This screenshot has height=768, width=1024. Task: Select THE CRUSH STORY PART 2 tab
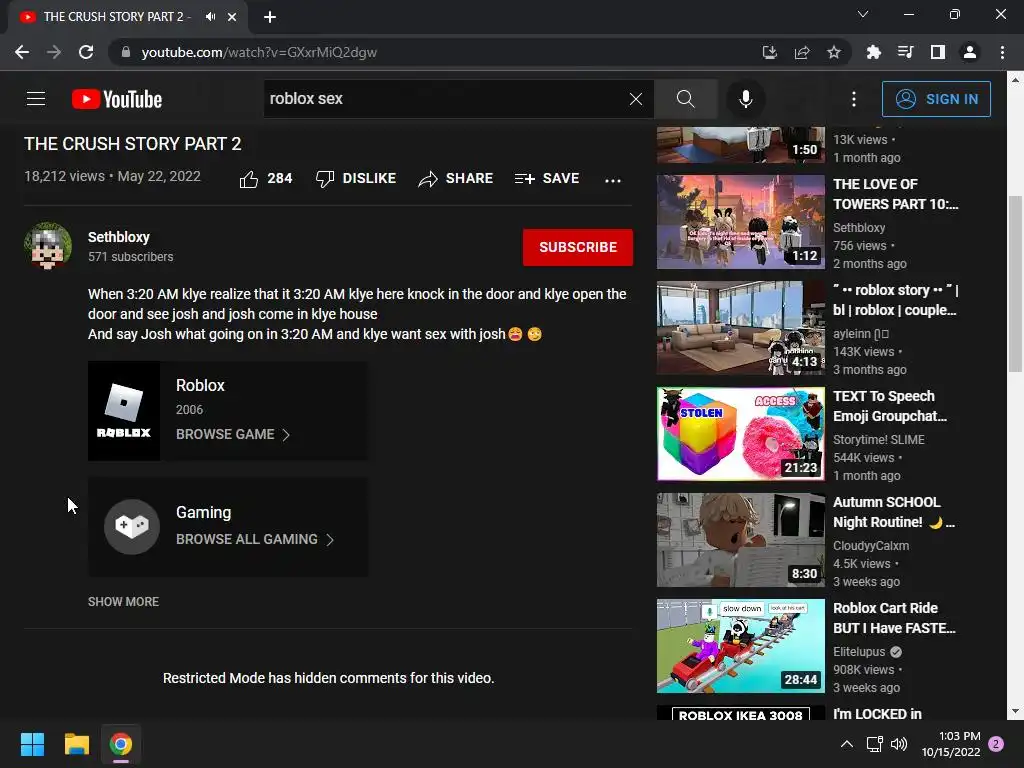(x=128, y=17)
